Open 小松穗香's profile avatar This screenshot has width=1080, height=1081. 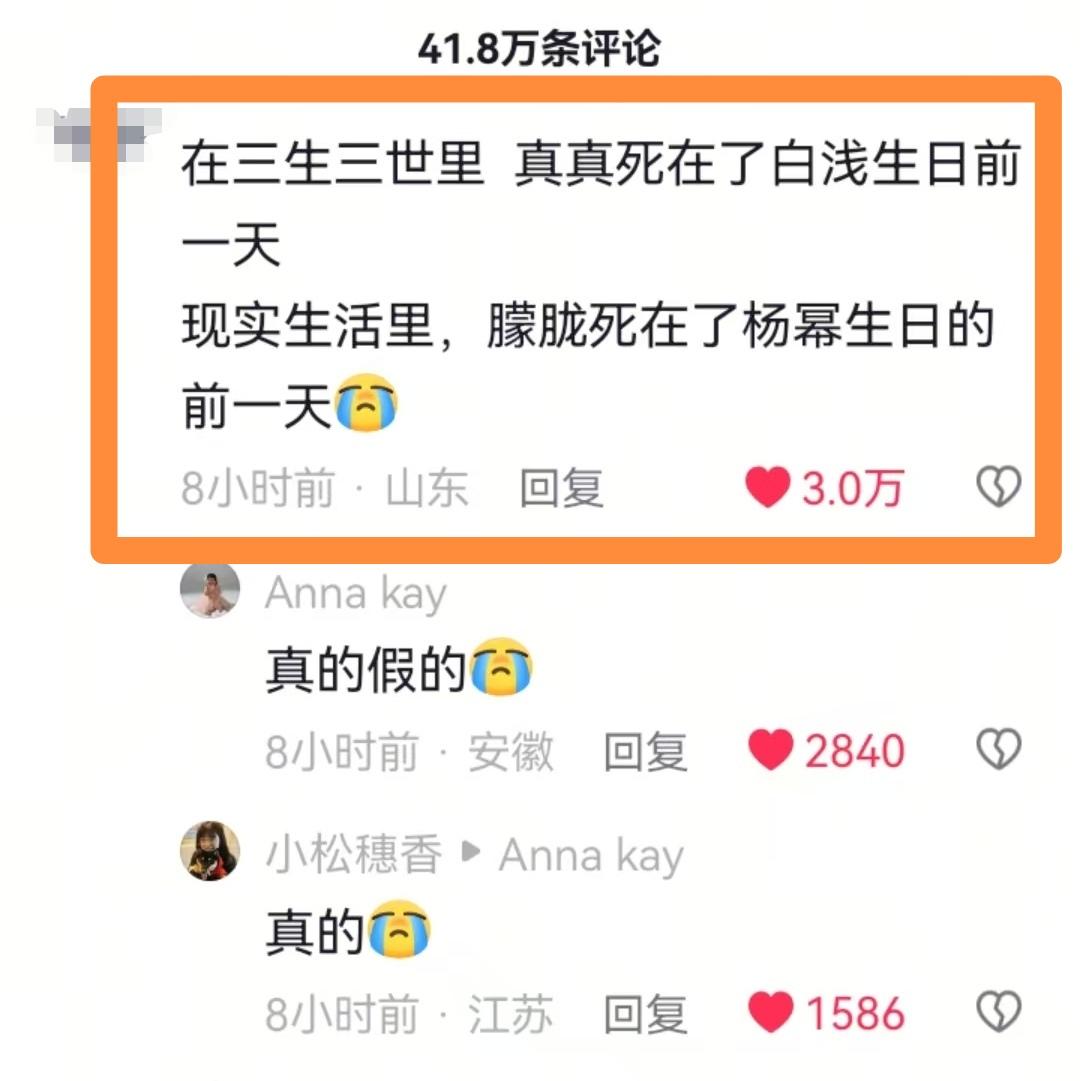[210, 851]
